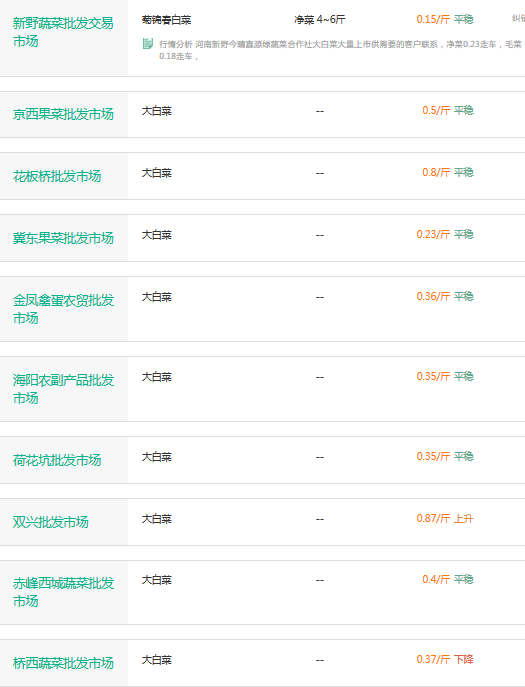Click the market analysis note icon
This screenshot has width=525, height=687.
(x=148, y=43)
